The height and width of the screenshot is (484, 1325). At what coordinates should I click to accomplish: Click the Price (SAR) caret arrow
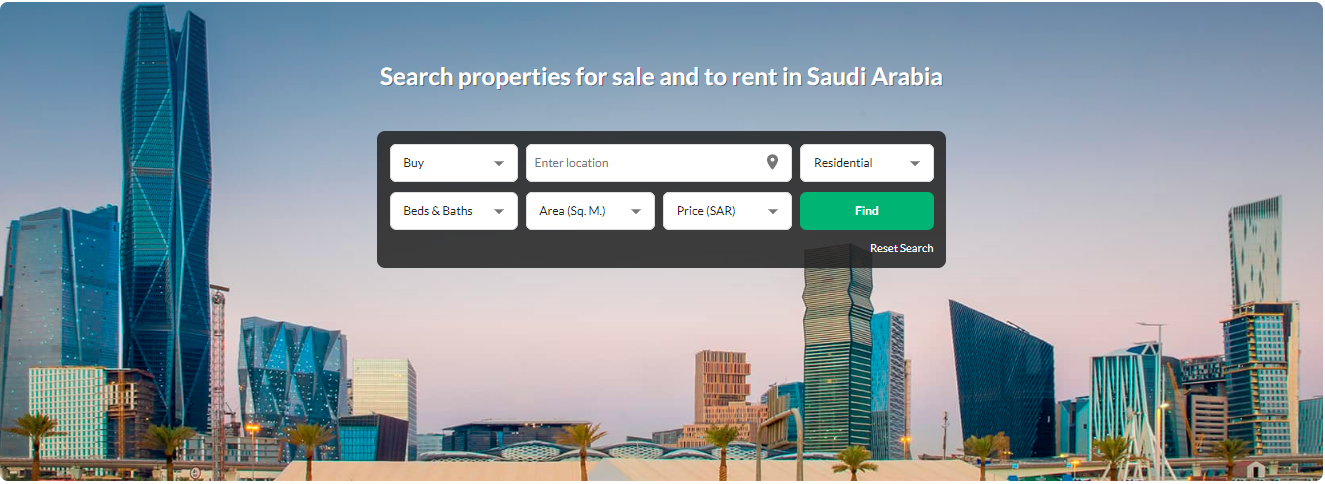(x=773, y=211)
